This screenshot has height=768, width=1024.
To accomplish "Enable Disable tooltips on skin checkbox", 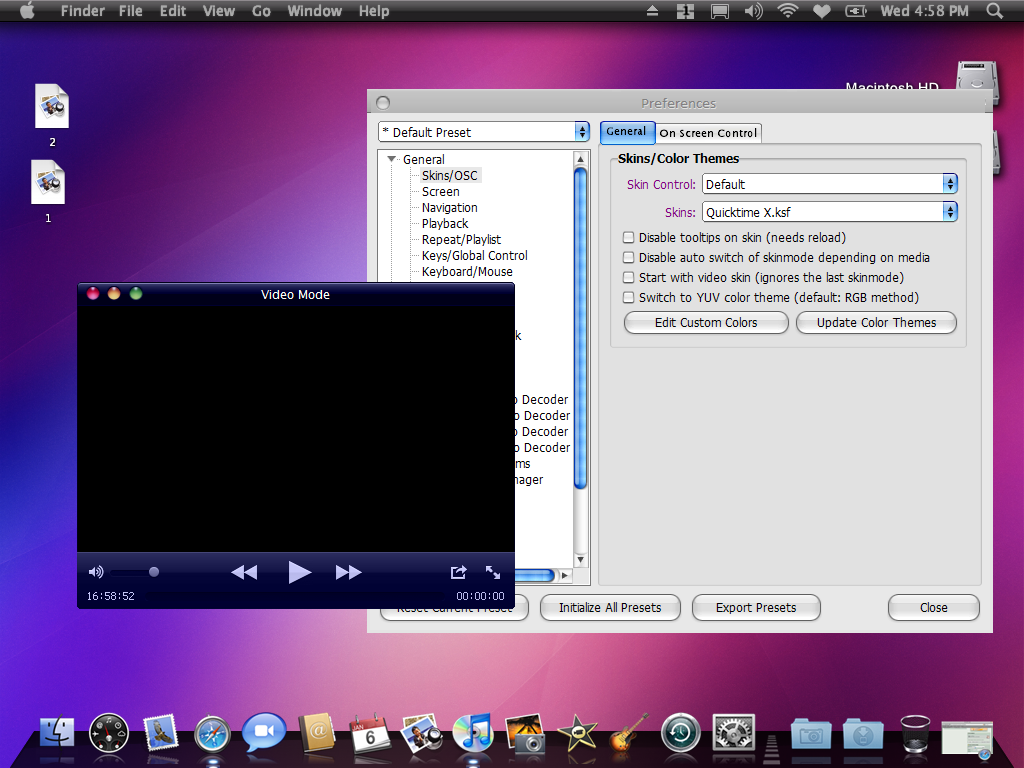I will (629, 238).
